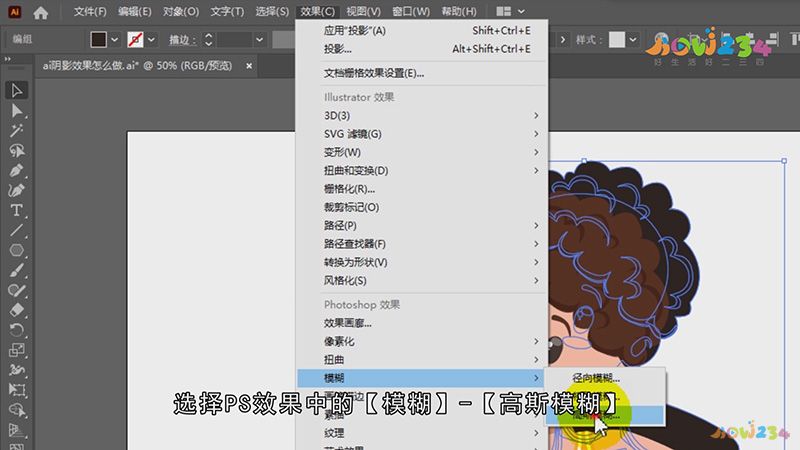Screen dimensions: 800x450
Task: Expand the 风格化(S) submenu
Action: pos(422,281)
